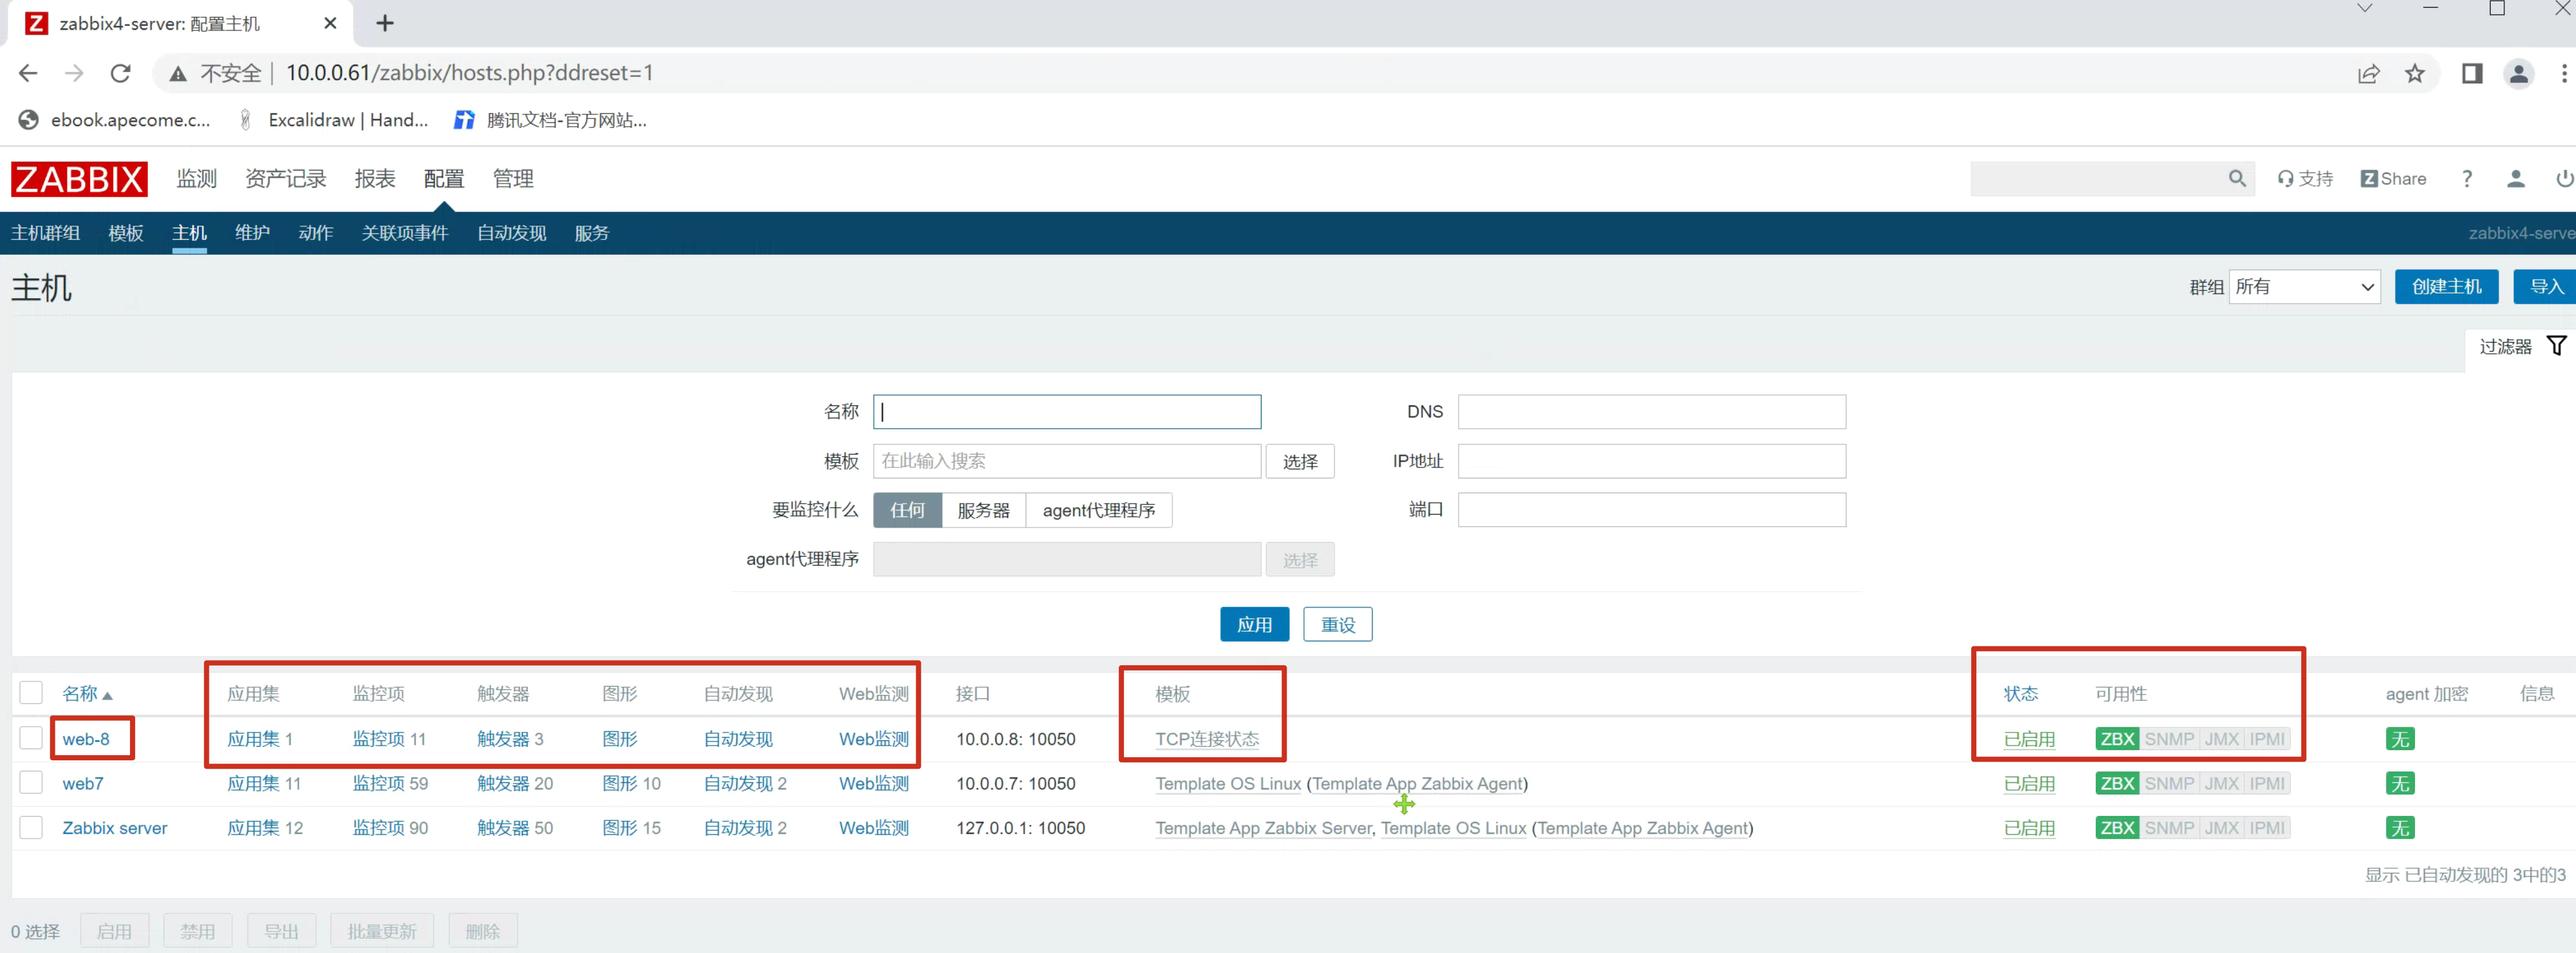
Task: Click the filter funnel icon
Action: tap(2555, 346)
